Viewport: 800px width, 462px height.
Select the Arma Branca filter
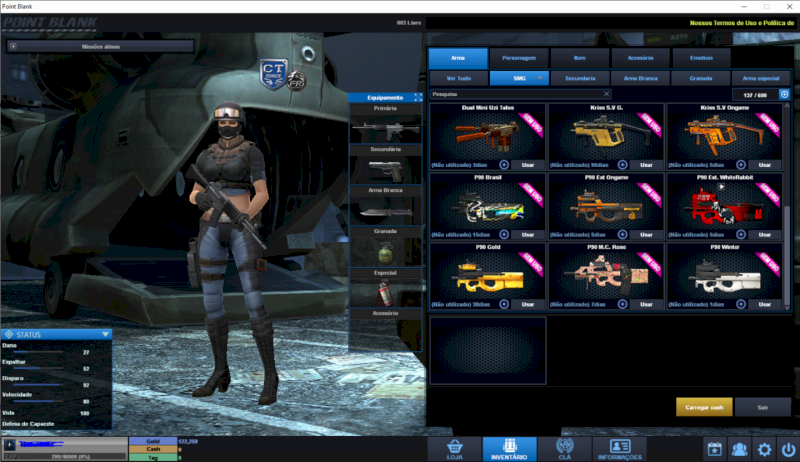click(640, 78)
